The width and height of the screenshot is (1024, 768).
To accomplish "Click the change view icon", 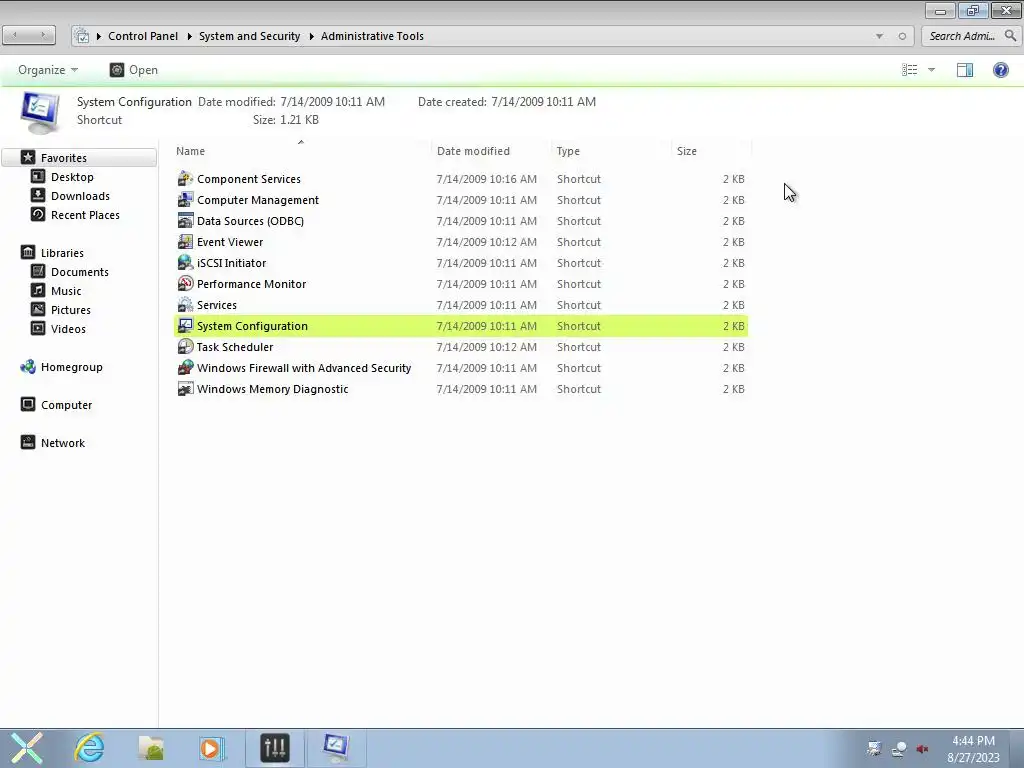I will coord(910,70).
